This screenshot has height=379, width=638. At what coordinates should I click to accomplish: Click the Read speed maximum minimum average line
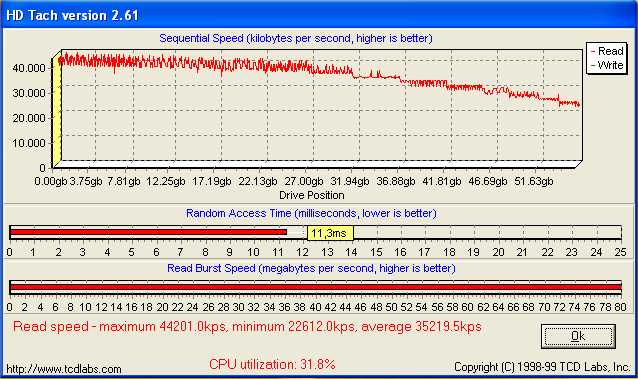(247, 326)
